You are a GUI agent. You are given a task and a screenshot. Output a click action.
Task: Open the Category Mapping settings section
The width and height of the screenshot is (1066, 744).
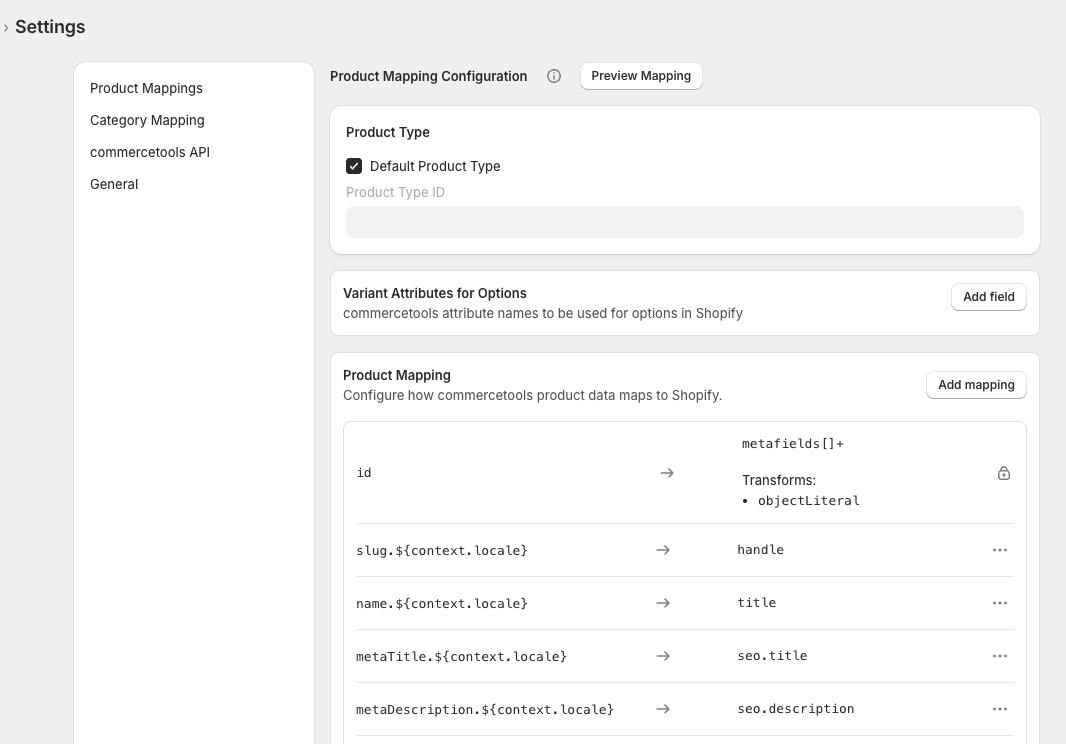tap(147, 120)
